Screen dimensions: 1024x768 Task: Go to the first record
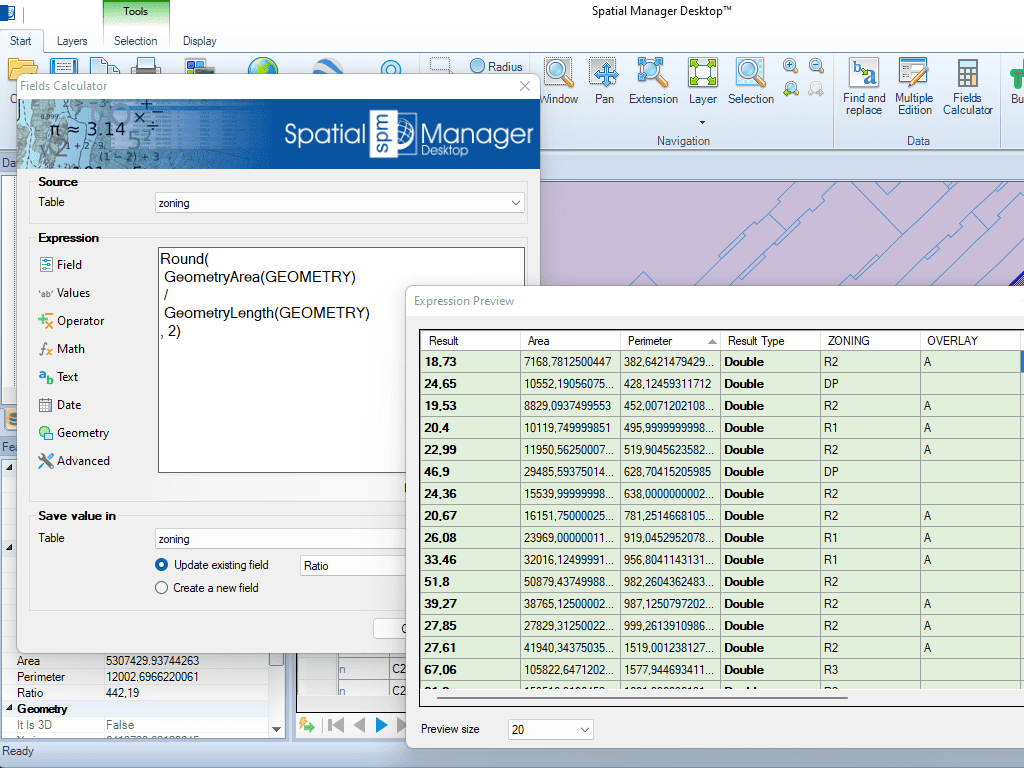[336, 725]
